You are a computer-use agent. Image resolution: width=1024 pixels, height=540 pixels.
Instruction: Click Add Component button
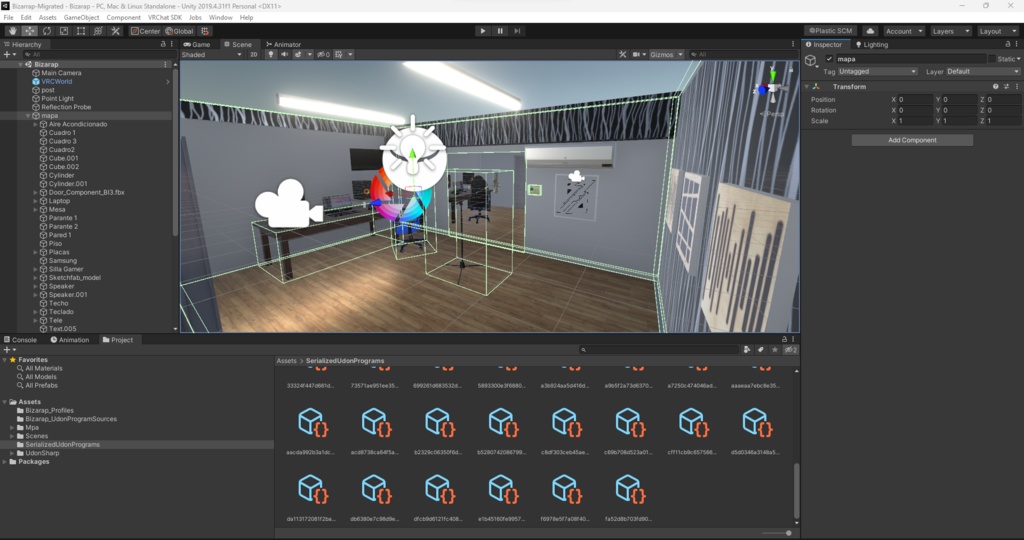click(912, 140)
